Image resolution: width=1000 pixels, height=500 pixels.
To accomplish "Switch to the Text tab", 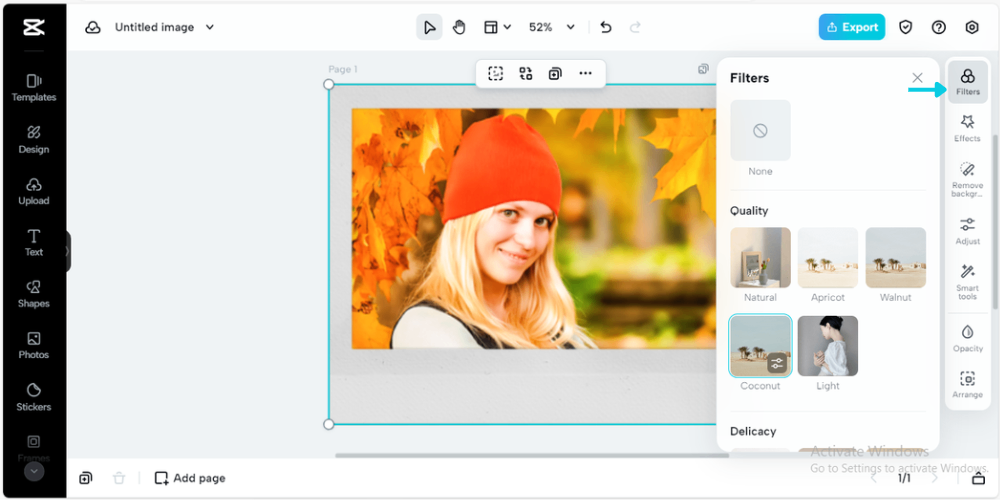I will pos(33,242).
